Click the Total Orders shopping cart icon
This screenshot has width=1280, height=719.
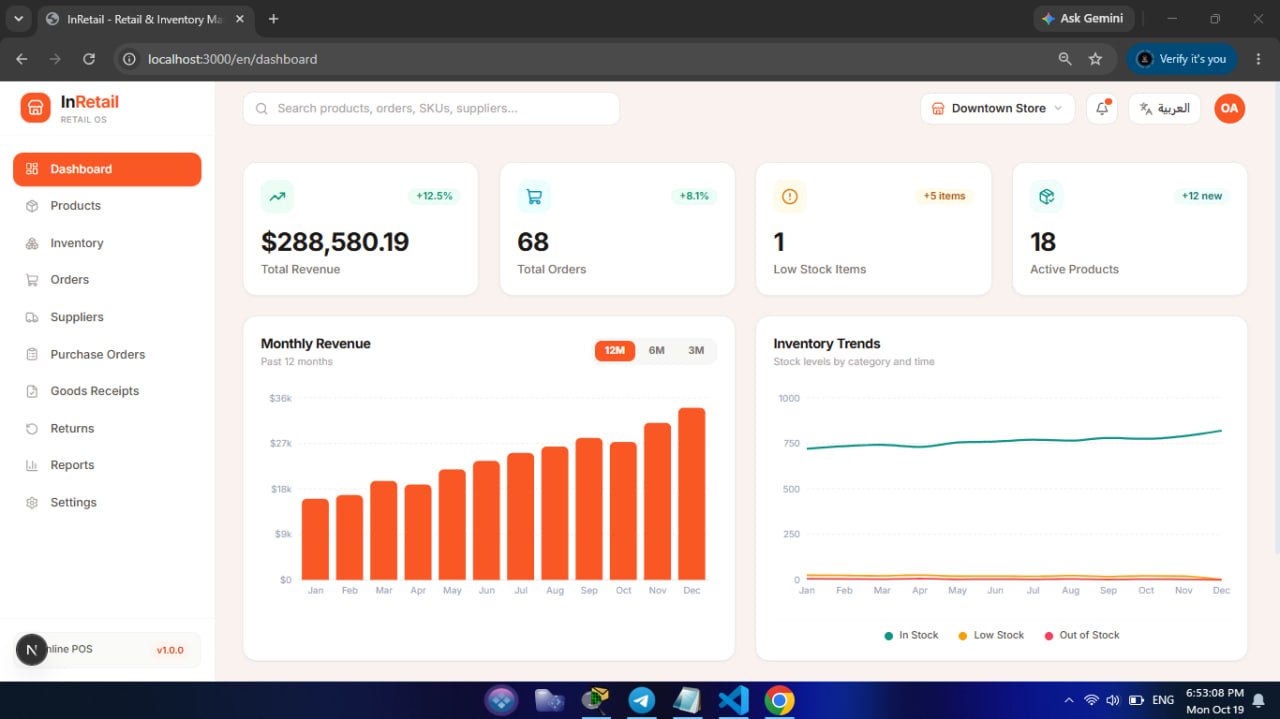tap(534, 197)
